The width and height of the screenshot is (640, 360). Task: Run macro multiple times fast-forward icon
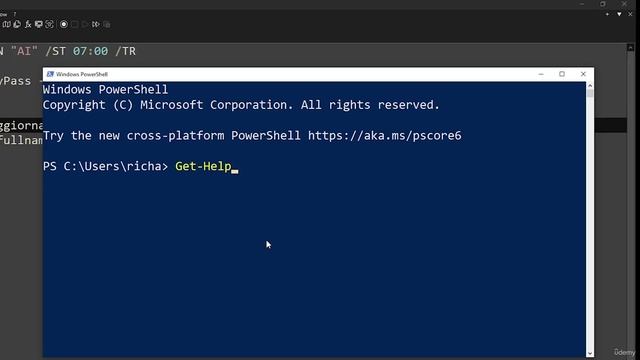(96, 24)
